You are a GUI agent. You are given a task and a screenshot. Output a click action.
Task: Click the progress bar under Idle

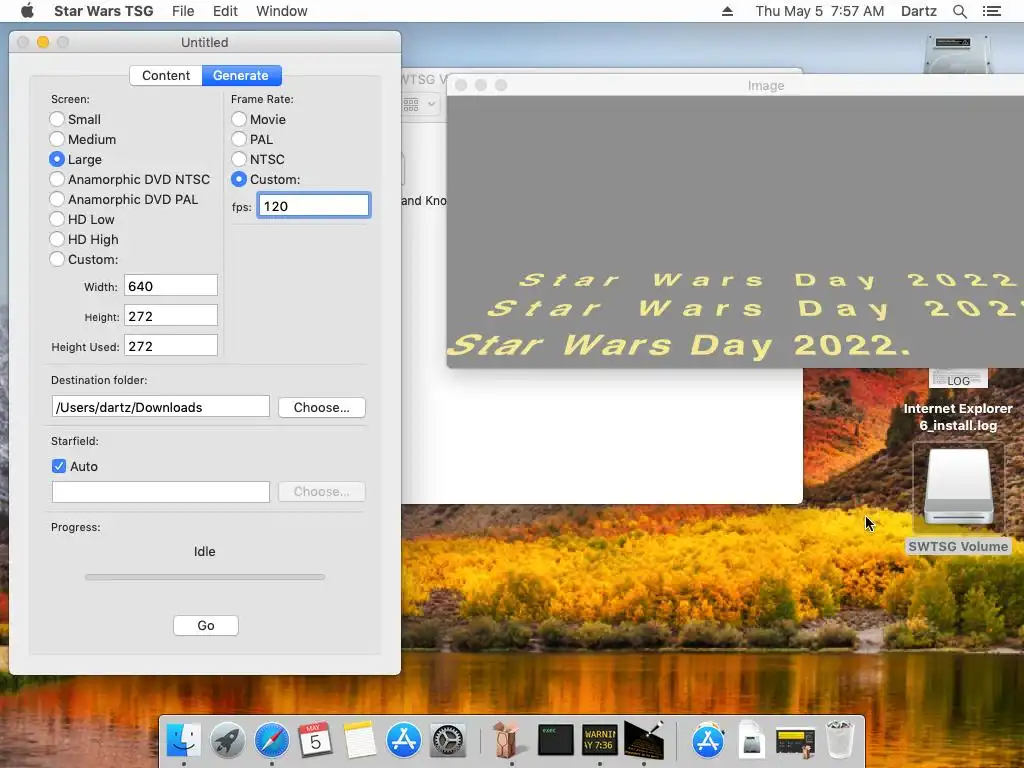pyautogui.click(x=204, y=577)
